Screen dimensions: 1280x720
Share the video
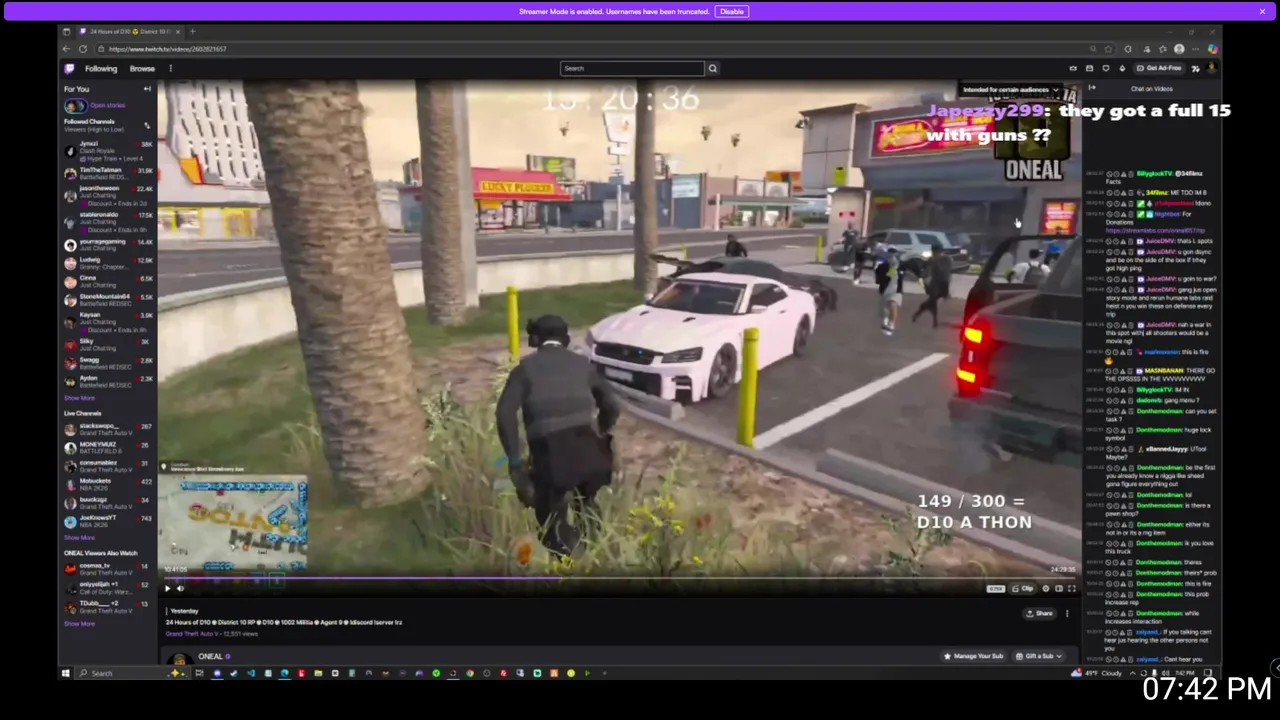coord(1040,614)
